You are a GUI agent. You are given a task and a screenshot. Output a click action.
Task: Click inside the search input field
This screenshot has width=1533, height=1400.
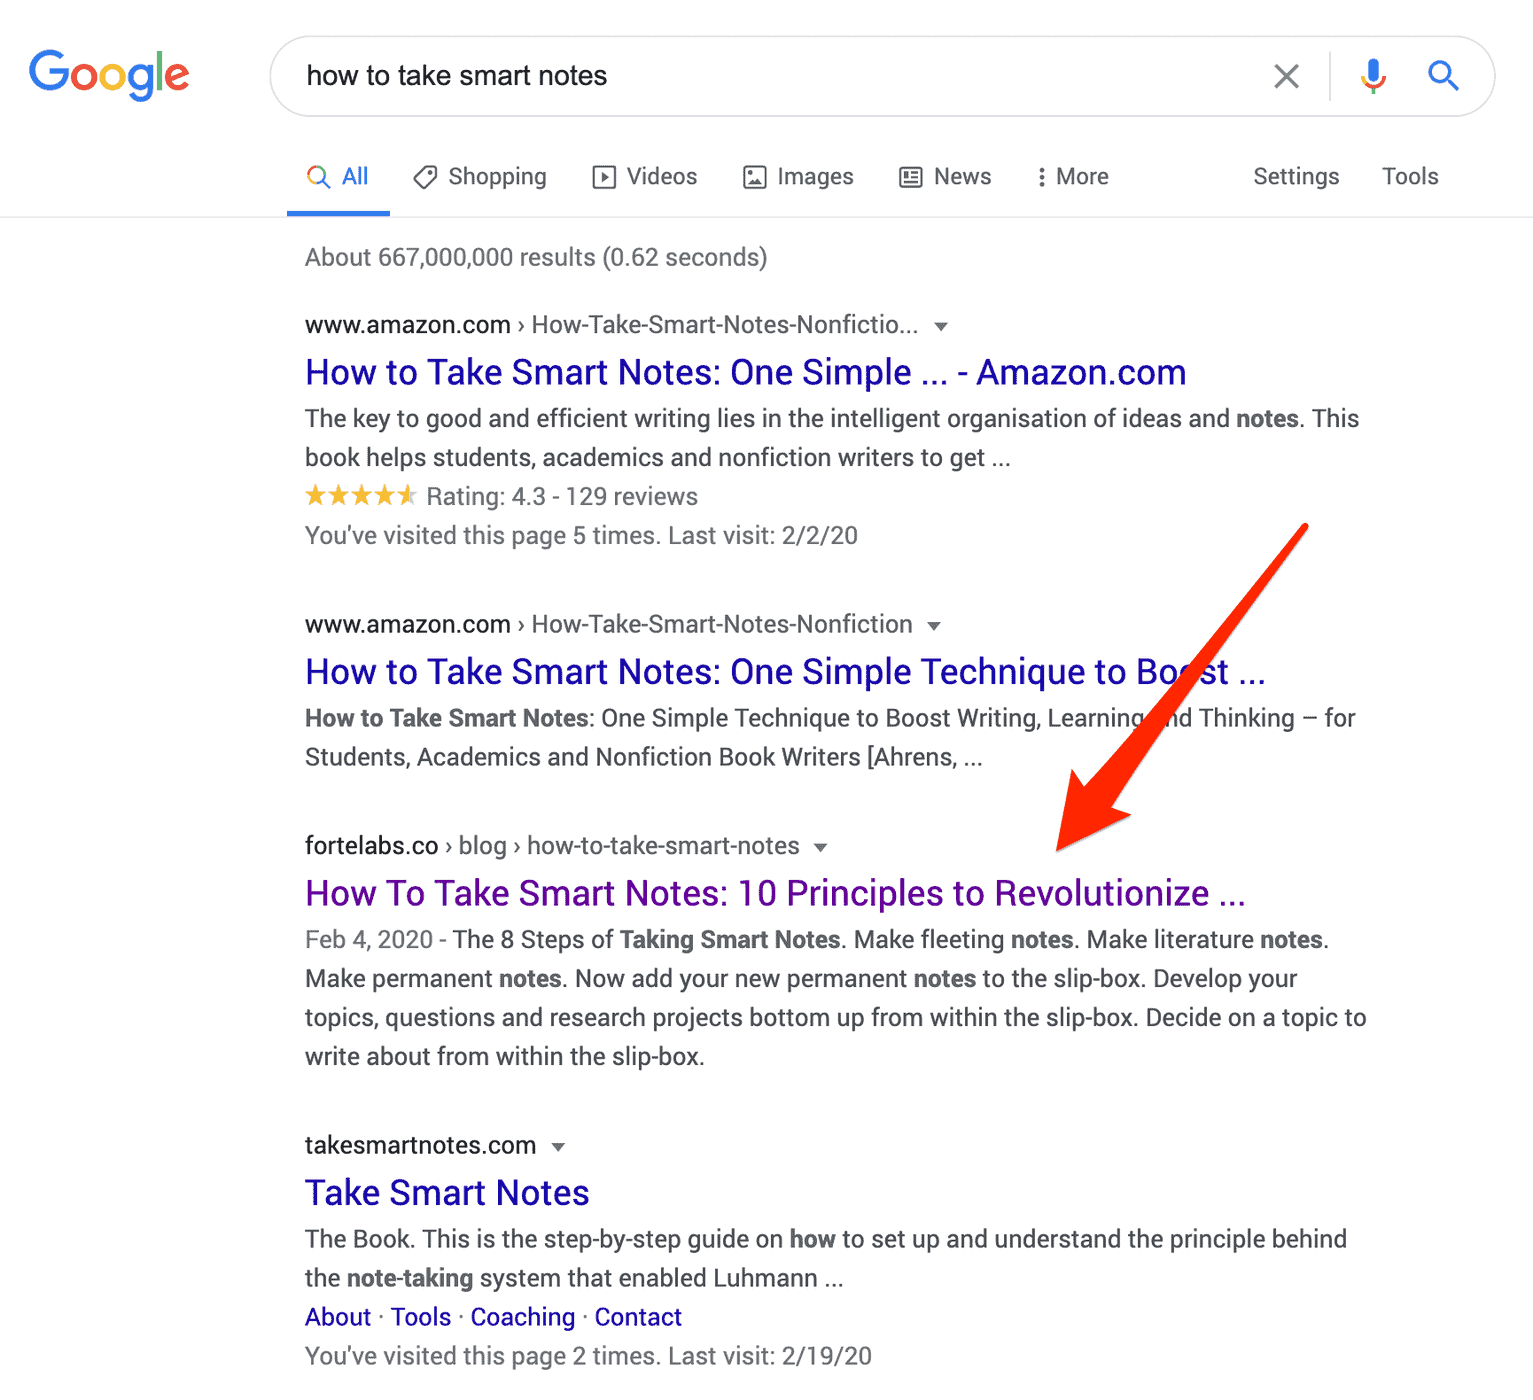[700, 75]
